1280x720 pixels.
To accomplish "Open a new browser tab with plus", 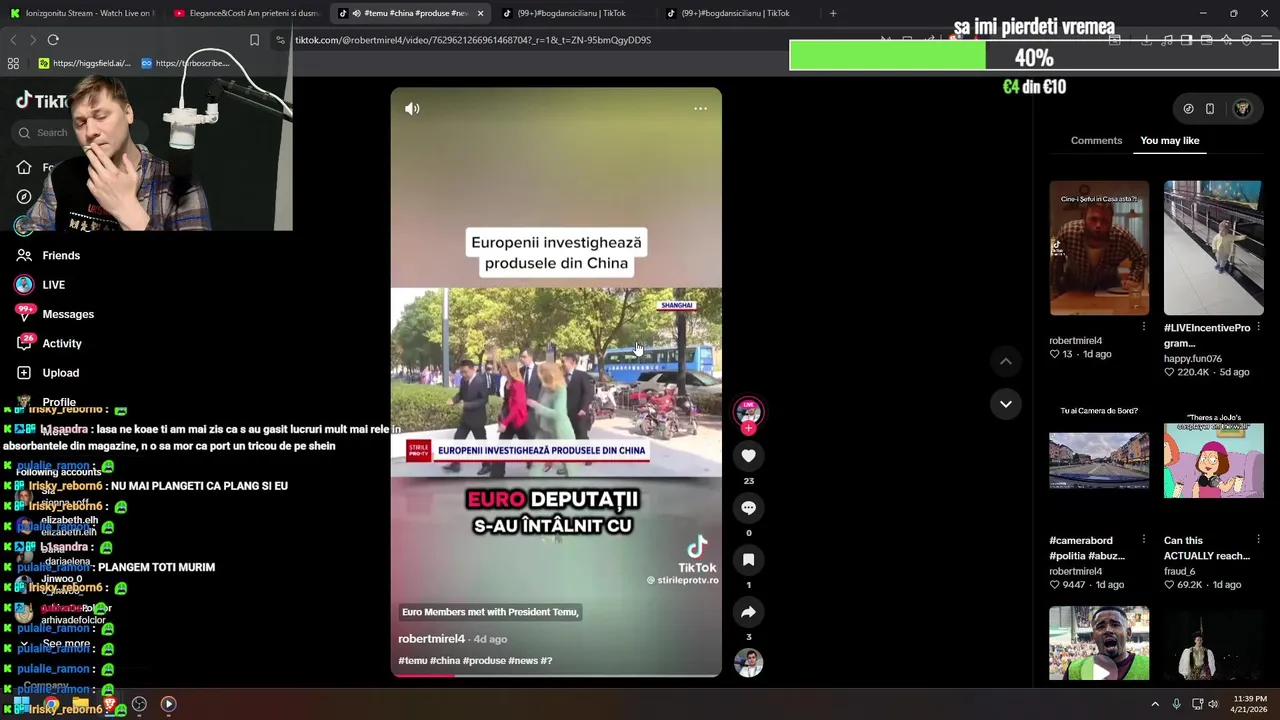I will point(833,13).
